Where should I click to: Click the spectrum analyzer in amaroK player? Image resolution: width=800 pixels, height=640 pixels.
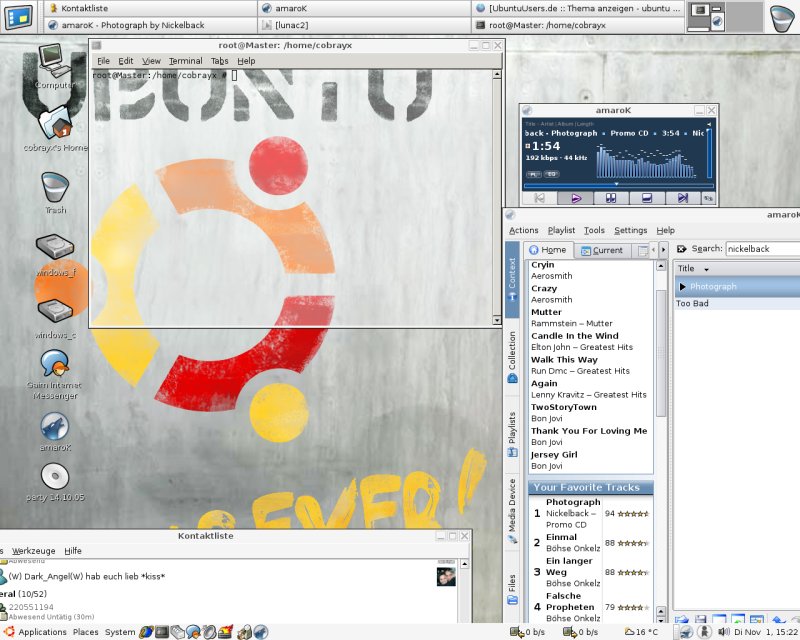click(646, 162)
